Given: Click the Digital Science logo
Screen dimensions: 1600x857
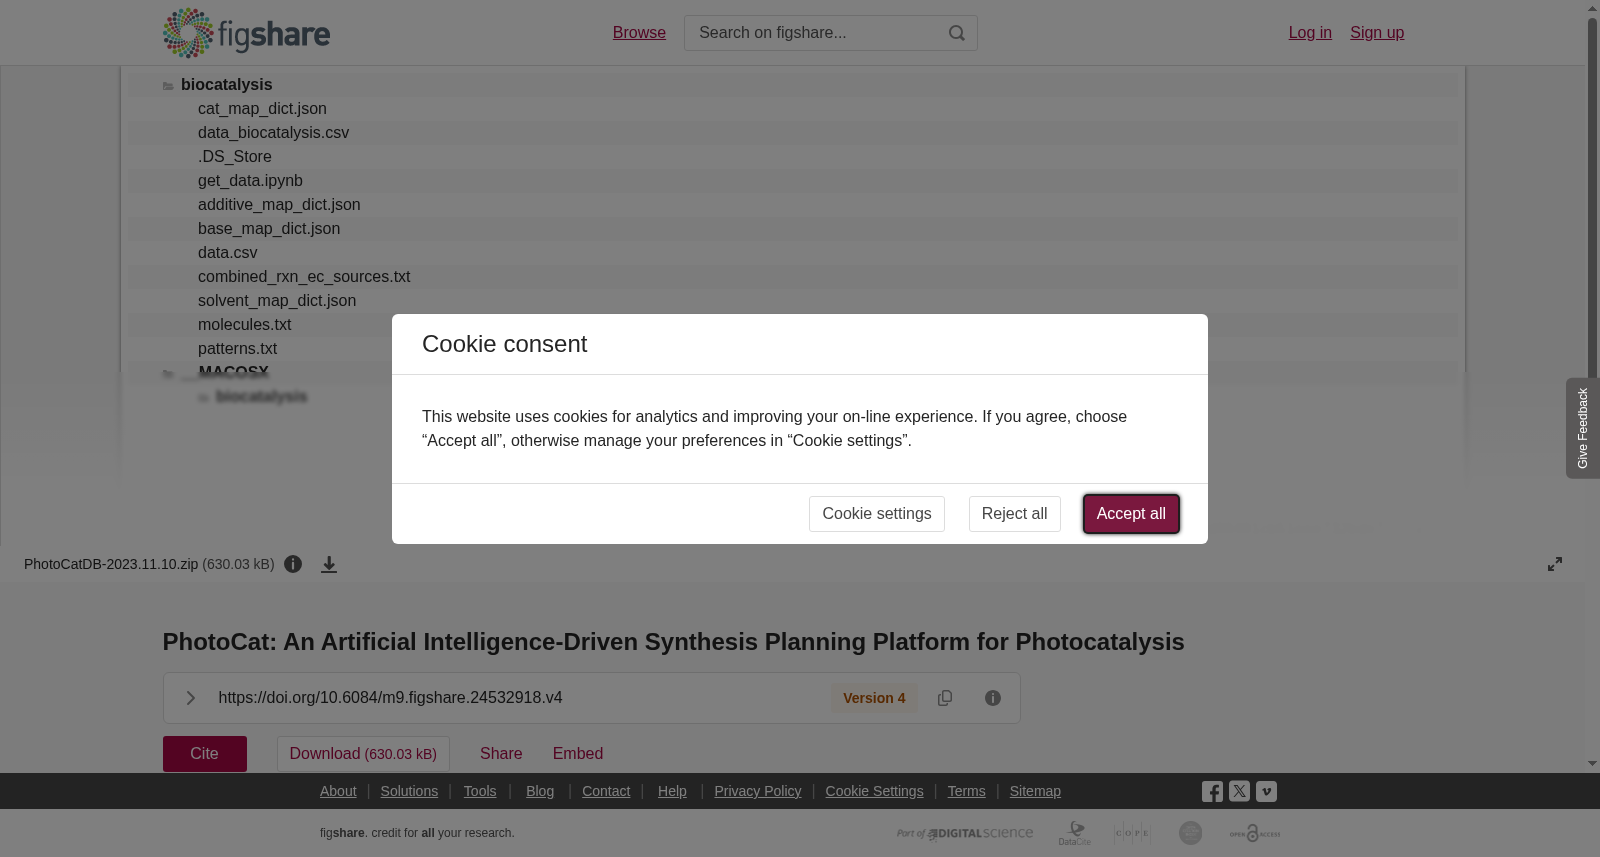Looking at the screenshot, I should click(965, 833).
